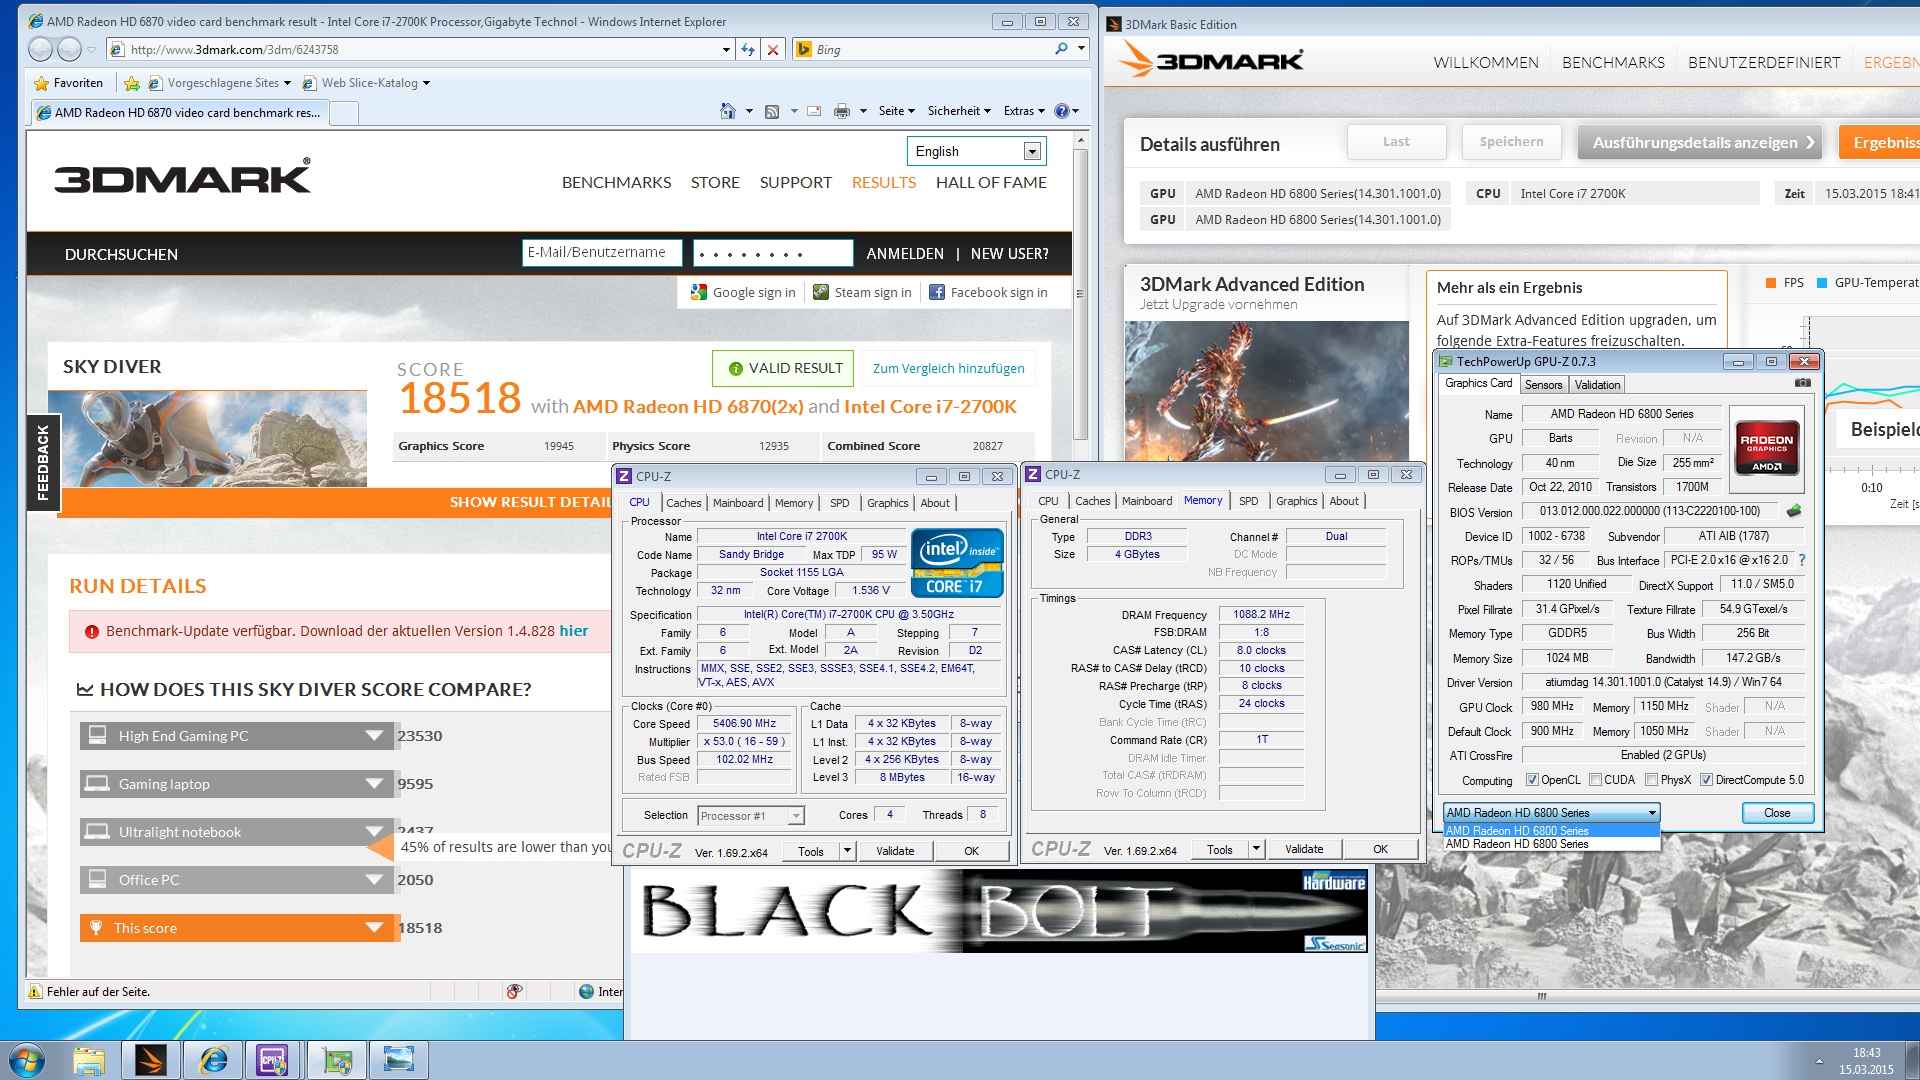Switch to 3DMark app in taskbar

pyautogui.click(x=151, y=1060)
